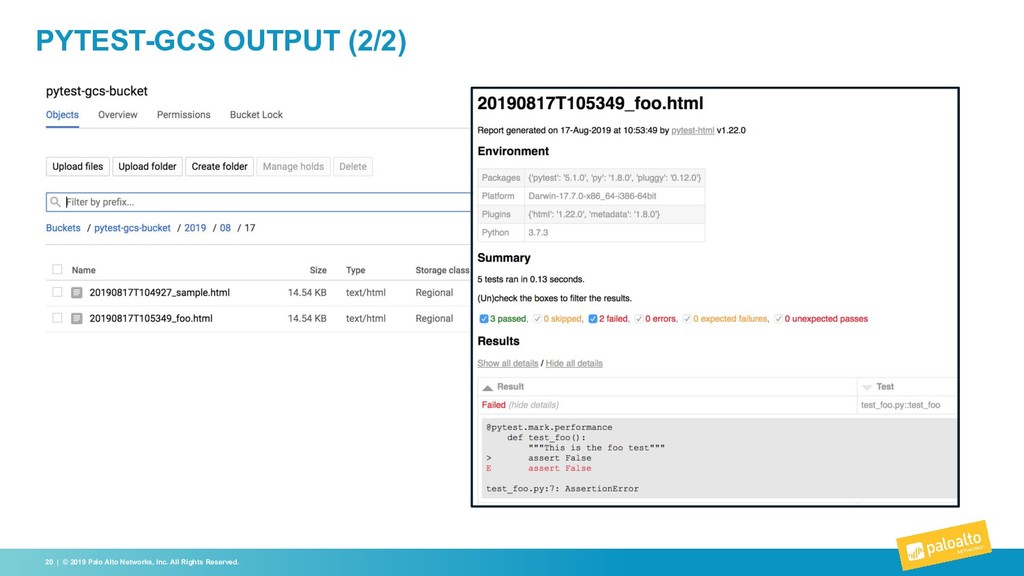
Task: Click the Manage holds button
Action: (293, 167)
